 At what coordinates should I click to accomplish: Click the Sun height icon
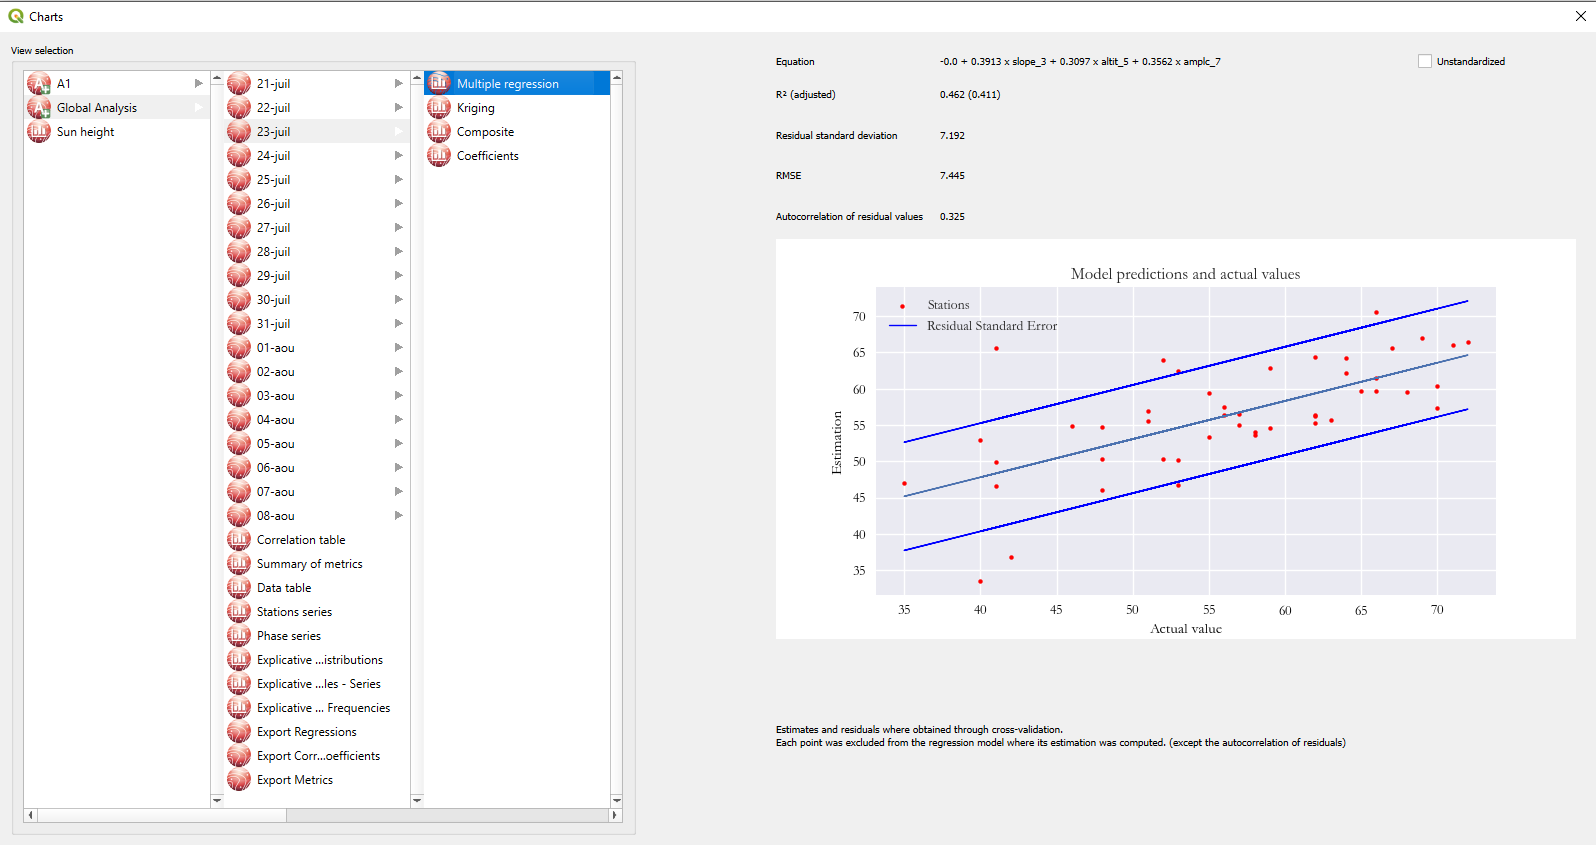coord(39,132)
